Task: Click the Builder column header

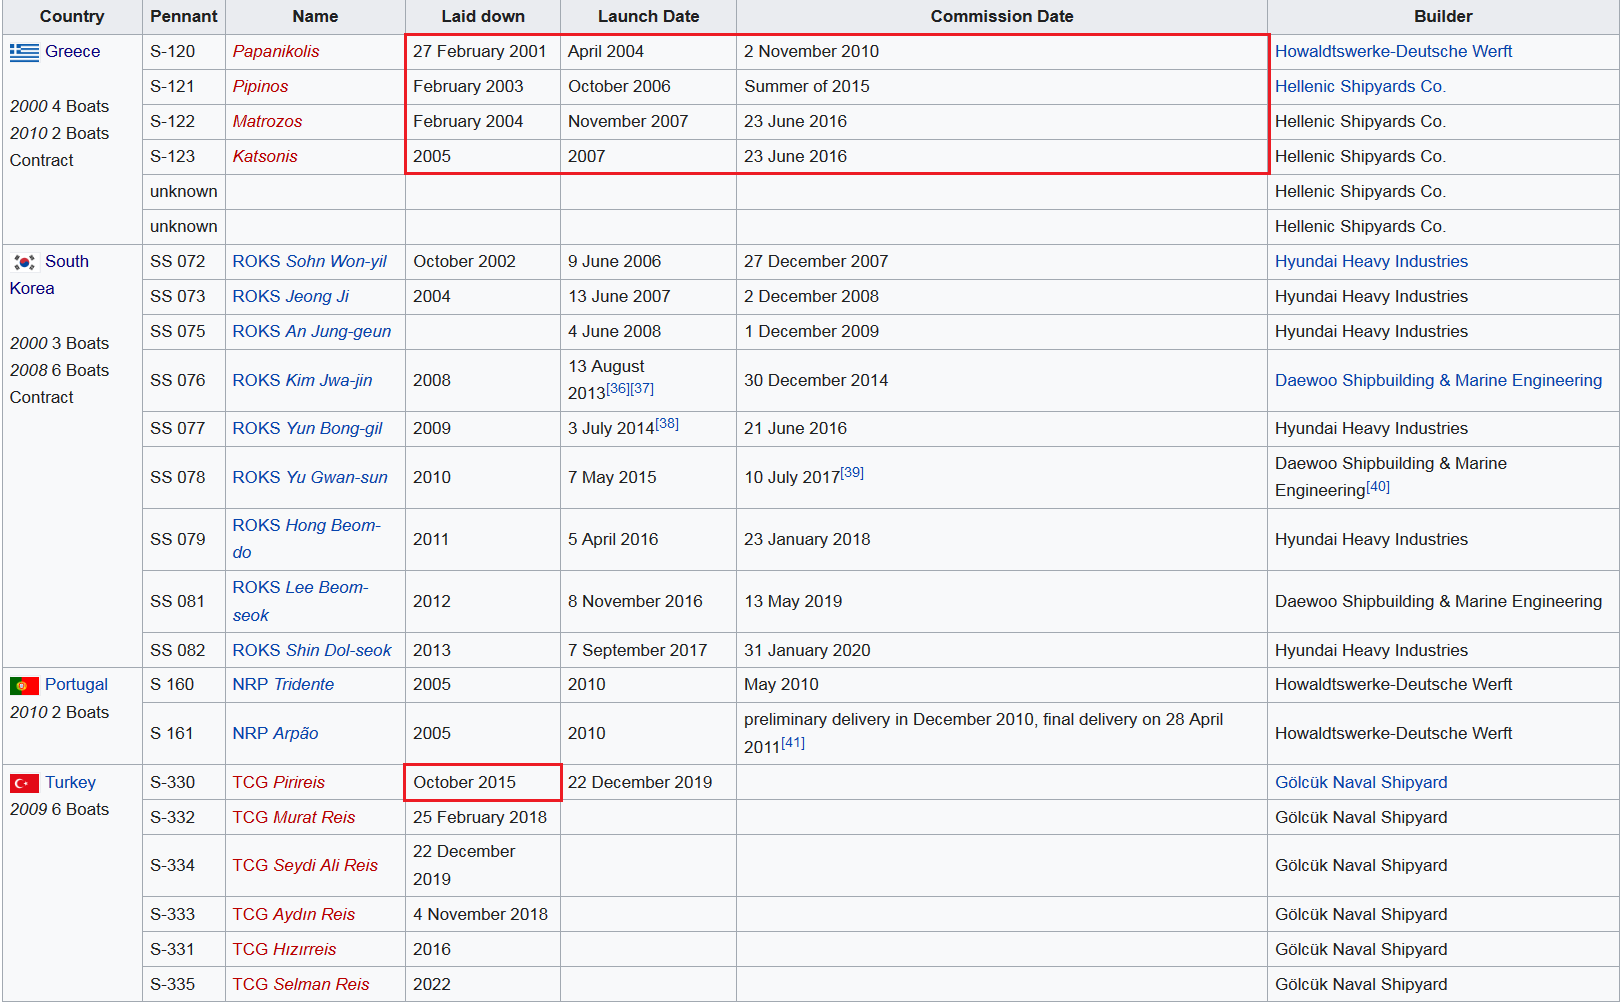Action: coord(1443,17)
